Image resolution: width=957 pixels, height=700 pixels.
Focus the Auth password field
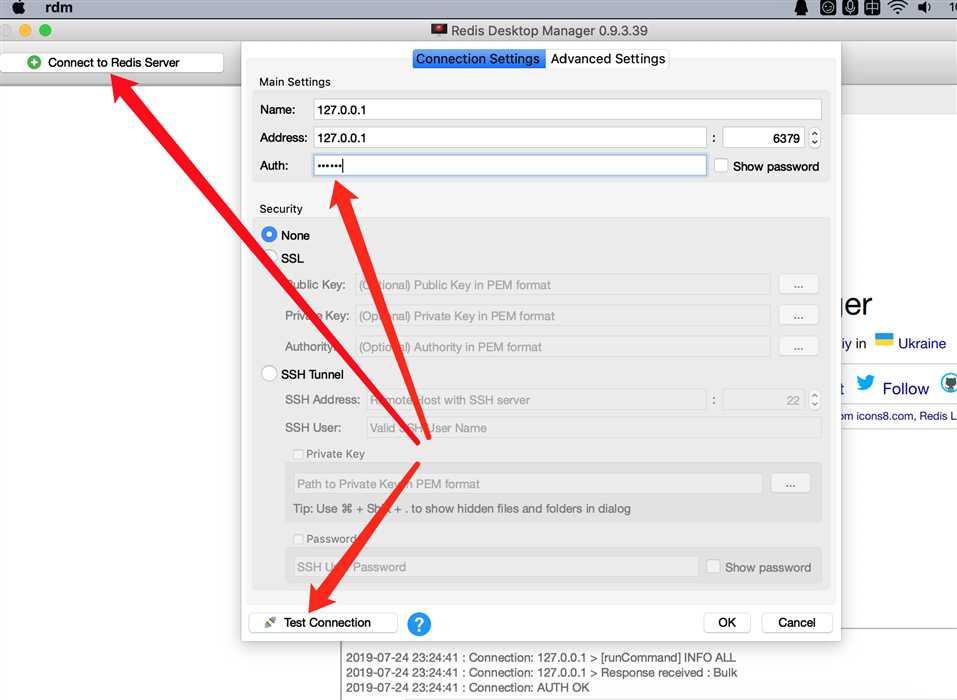(x=510, y=165)
